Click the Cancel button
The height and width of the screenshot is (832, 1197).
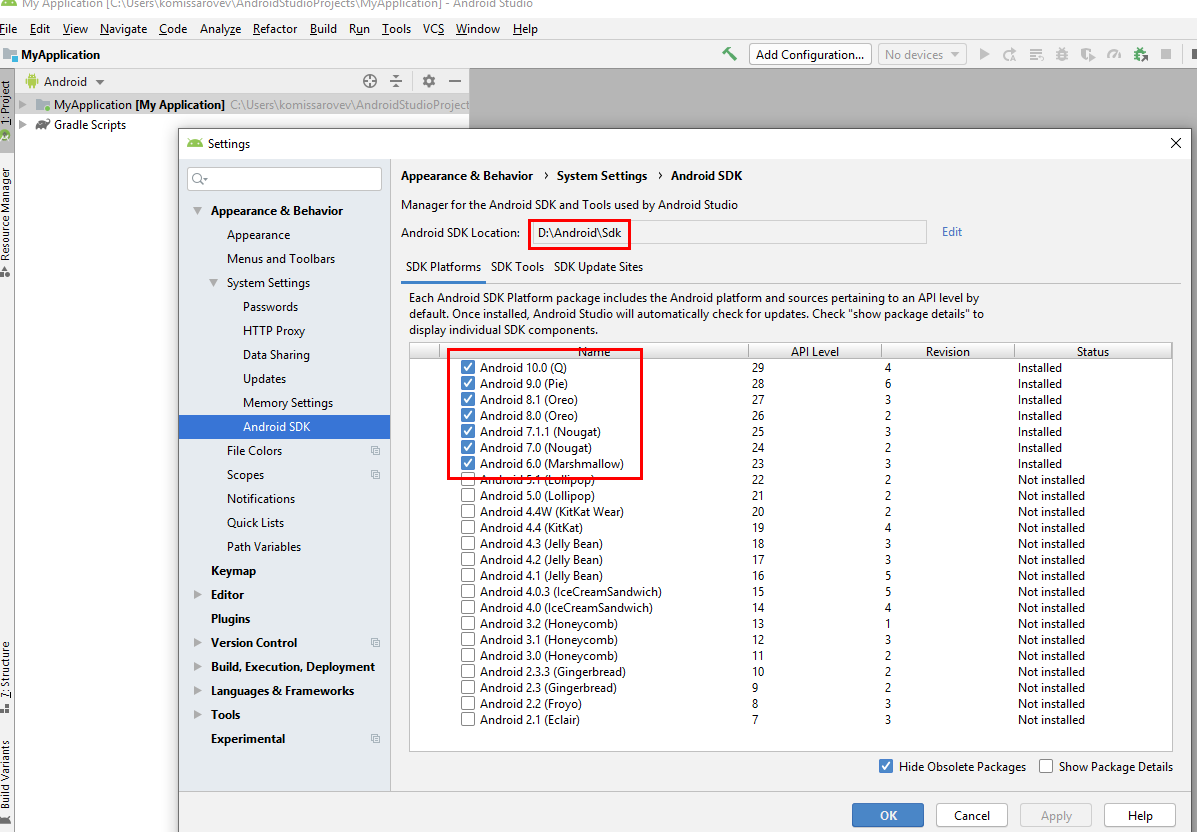pyautogui.click(x=972, y=815)
